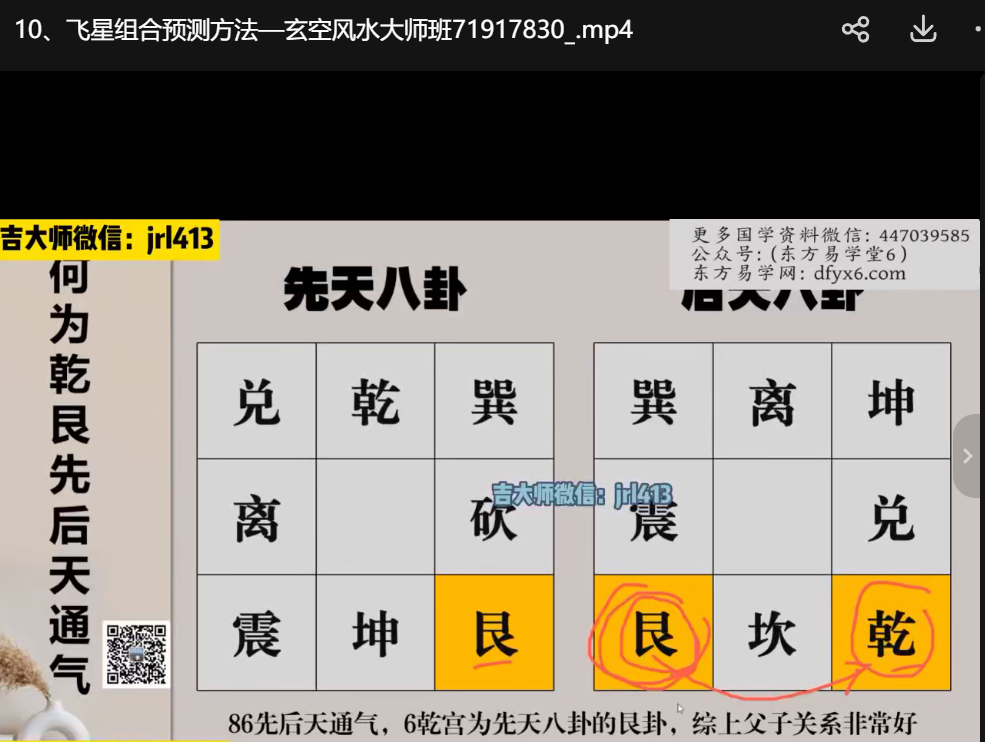Select the 坎 cell in 后天八卦 grid

tap(771, 633)
